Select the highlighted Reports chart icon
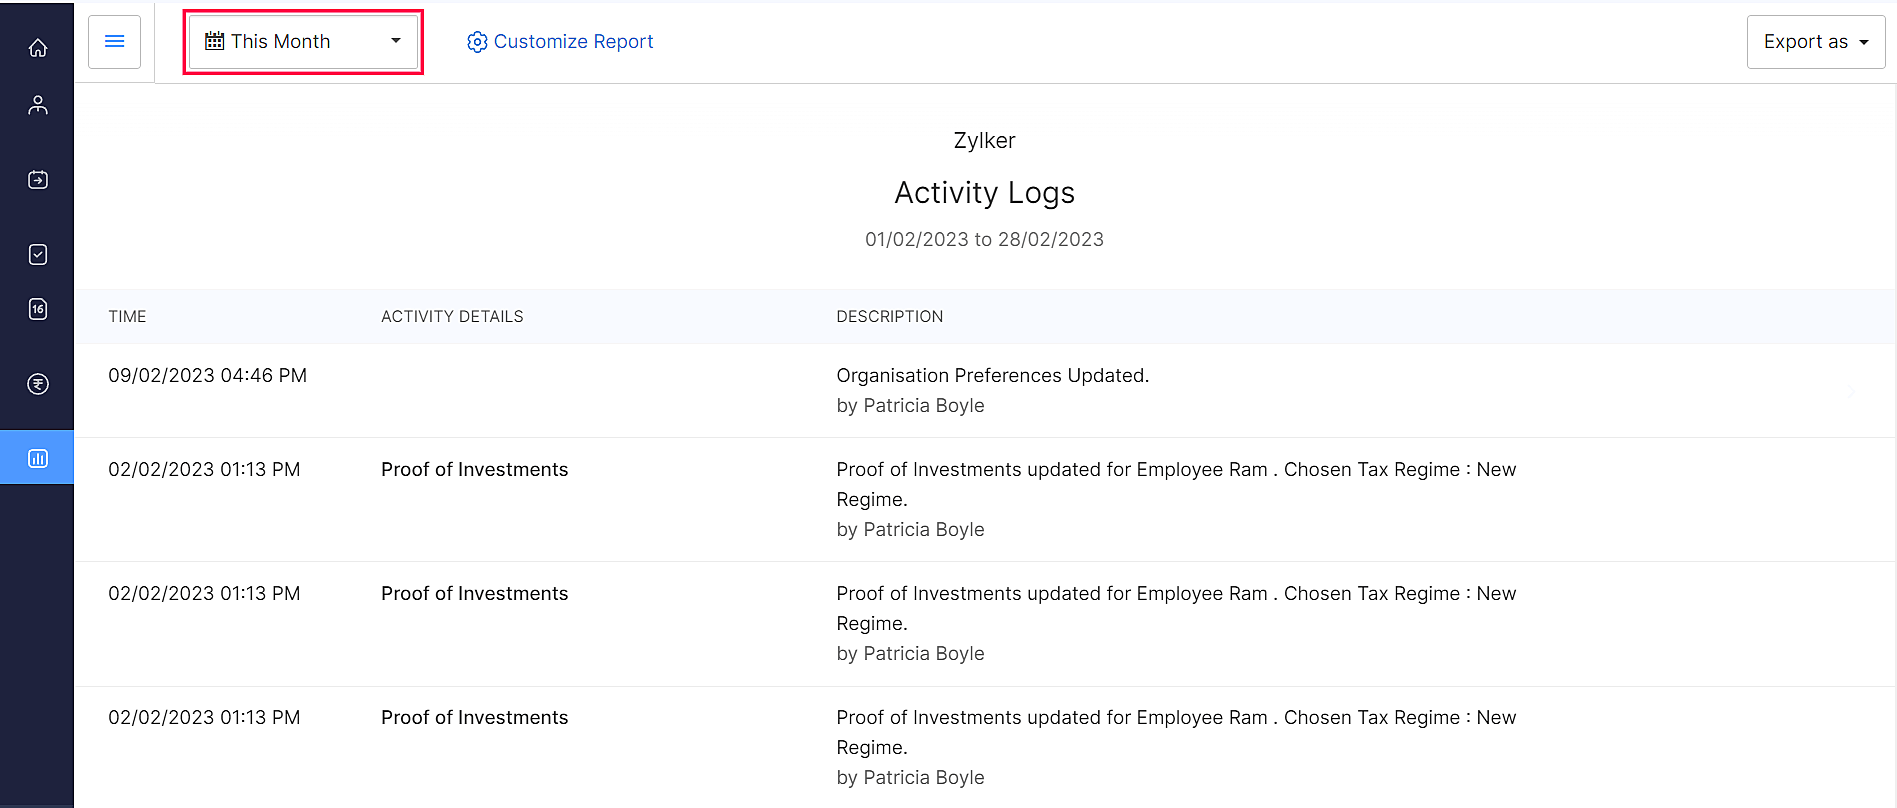1897x808 pixels. [x=38, y=458]
